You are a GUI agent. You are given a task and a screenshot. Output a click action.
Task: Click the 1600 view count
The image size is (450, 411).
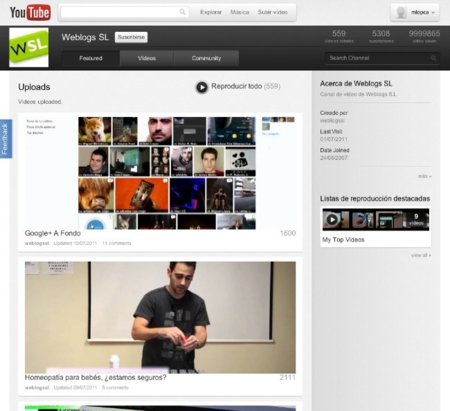click(288, 233)
